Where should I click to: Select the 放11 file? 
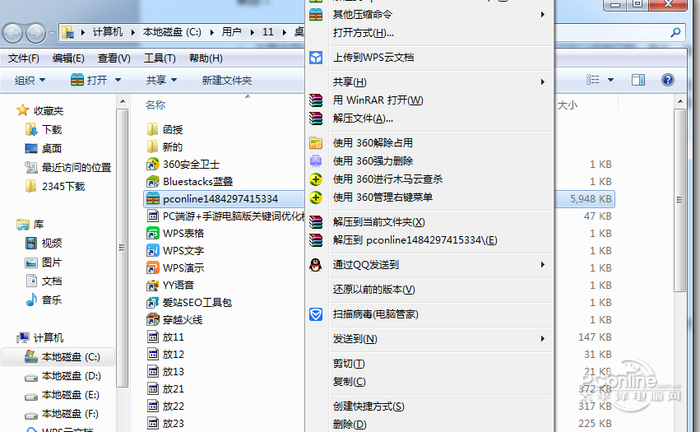pos(166,337)
